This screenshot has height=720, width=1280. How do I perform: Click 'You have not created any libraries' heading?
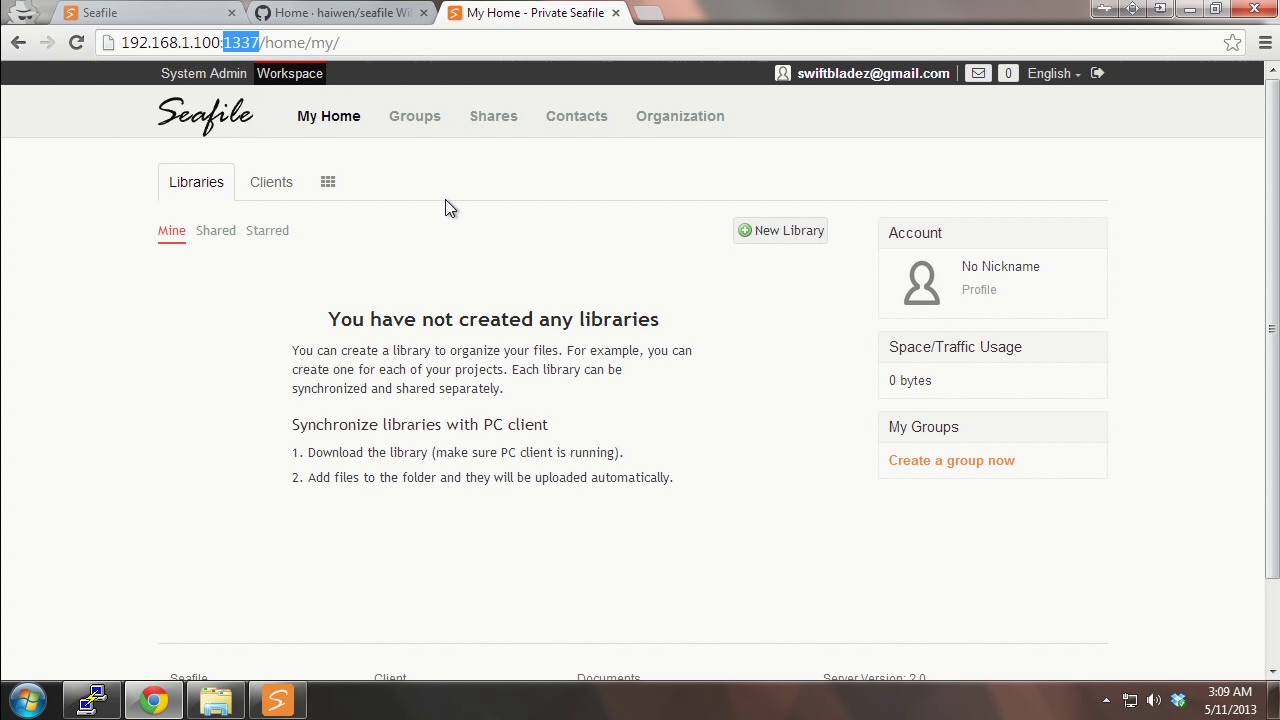pos(493,319)
